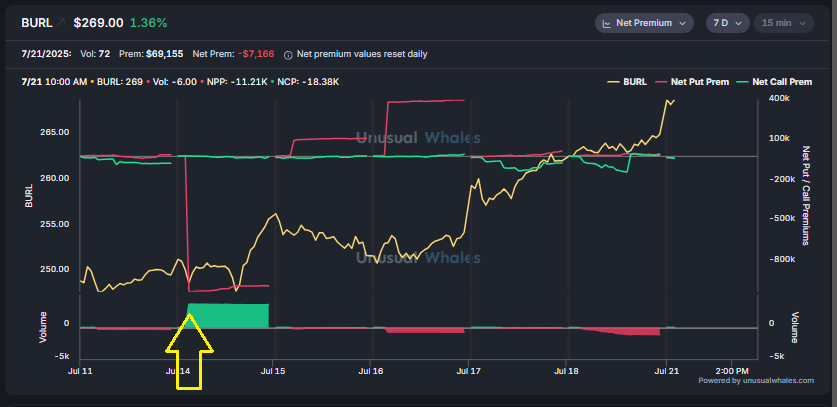Click the red volume bar on Jul 16
This screenshot has height=407, width=837.
(425, 331)
